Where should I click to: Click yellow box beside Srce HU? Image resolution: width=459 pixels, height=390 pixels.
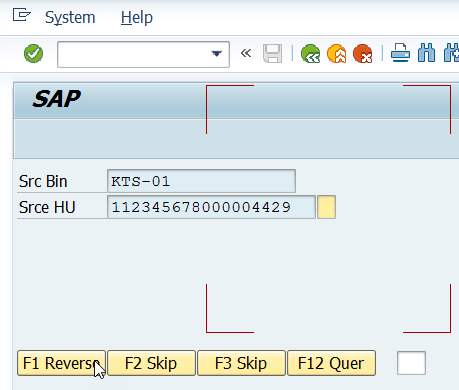click(326, 207)
